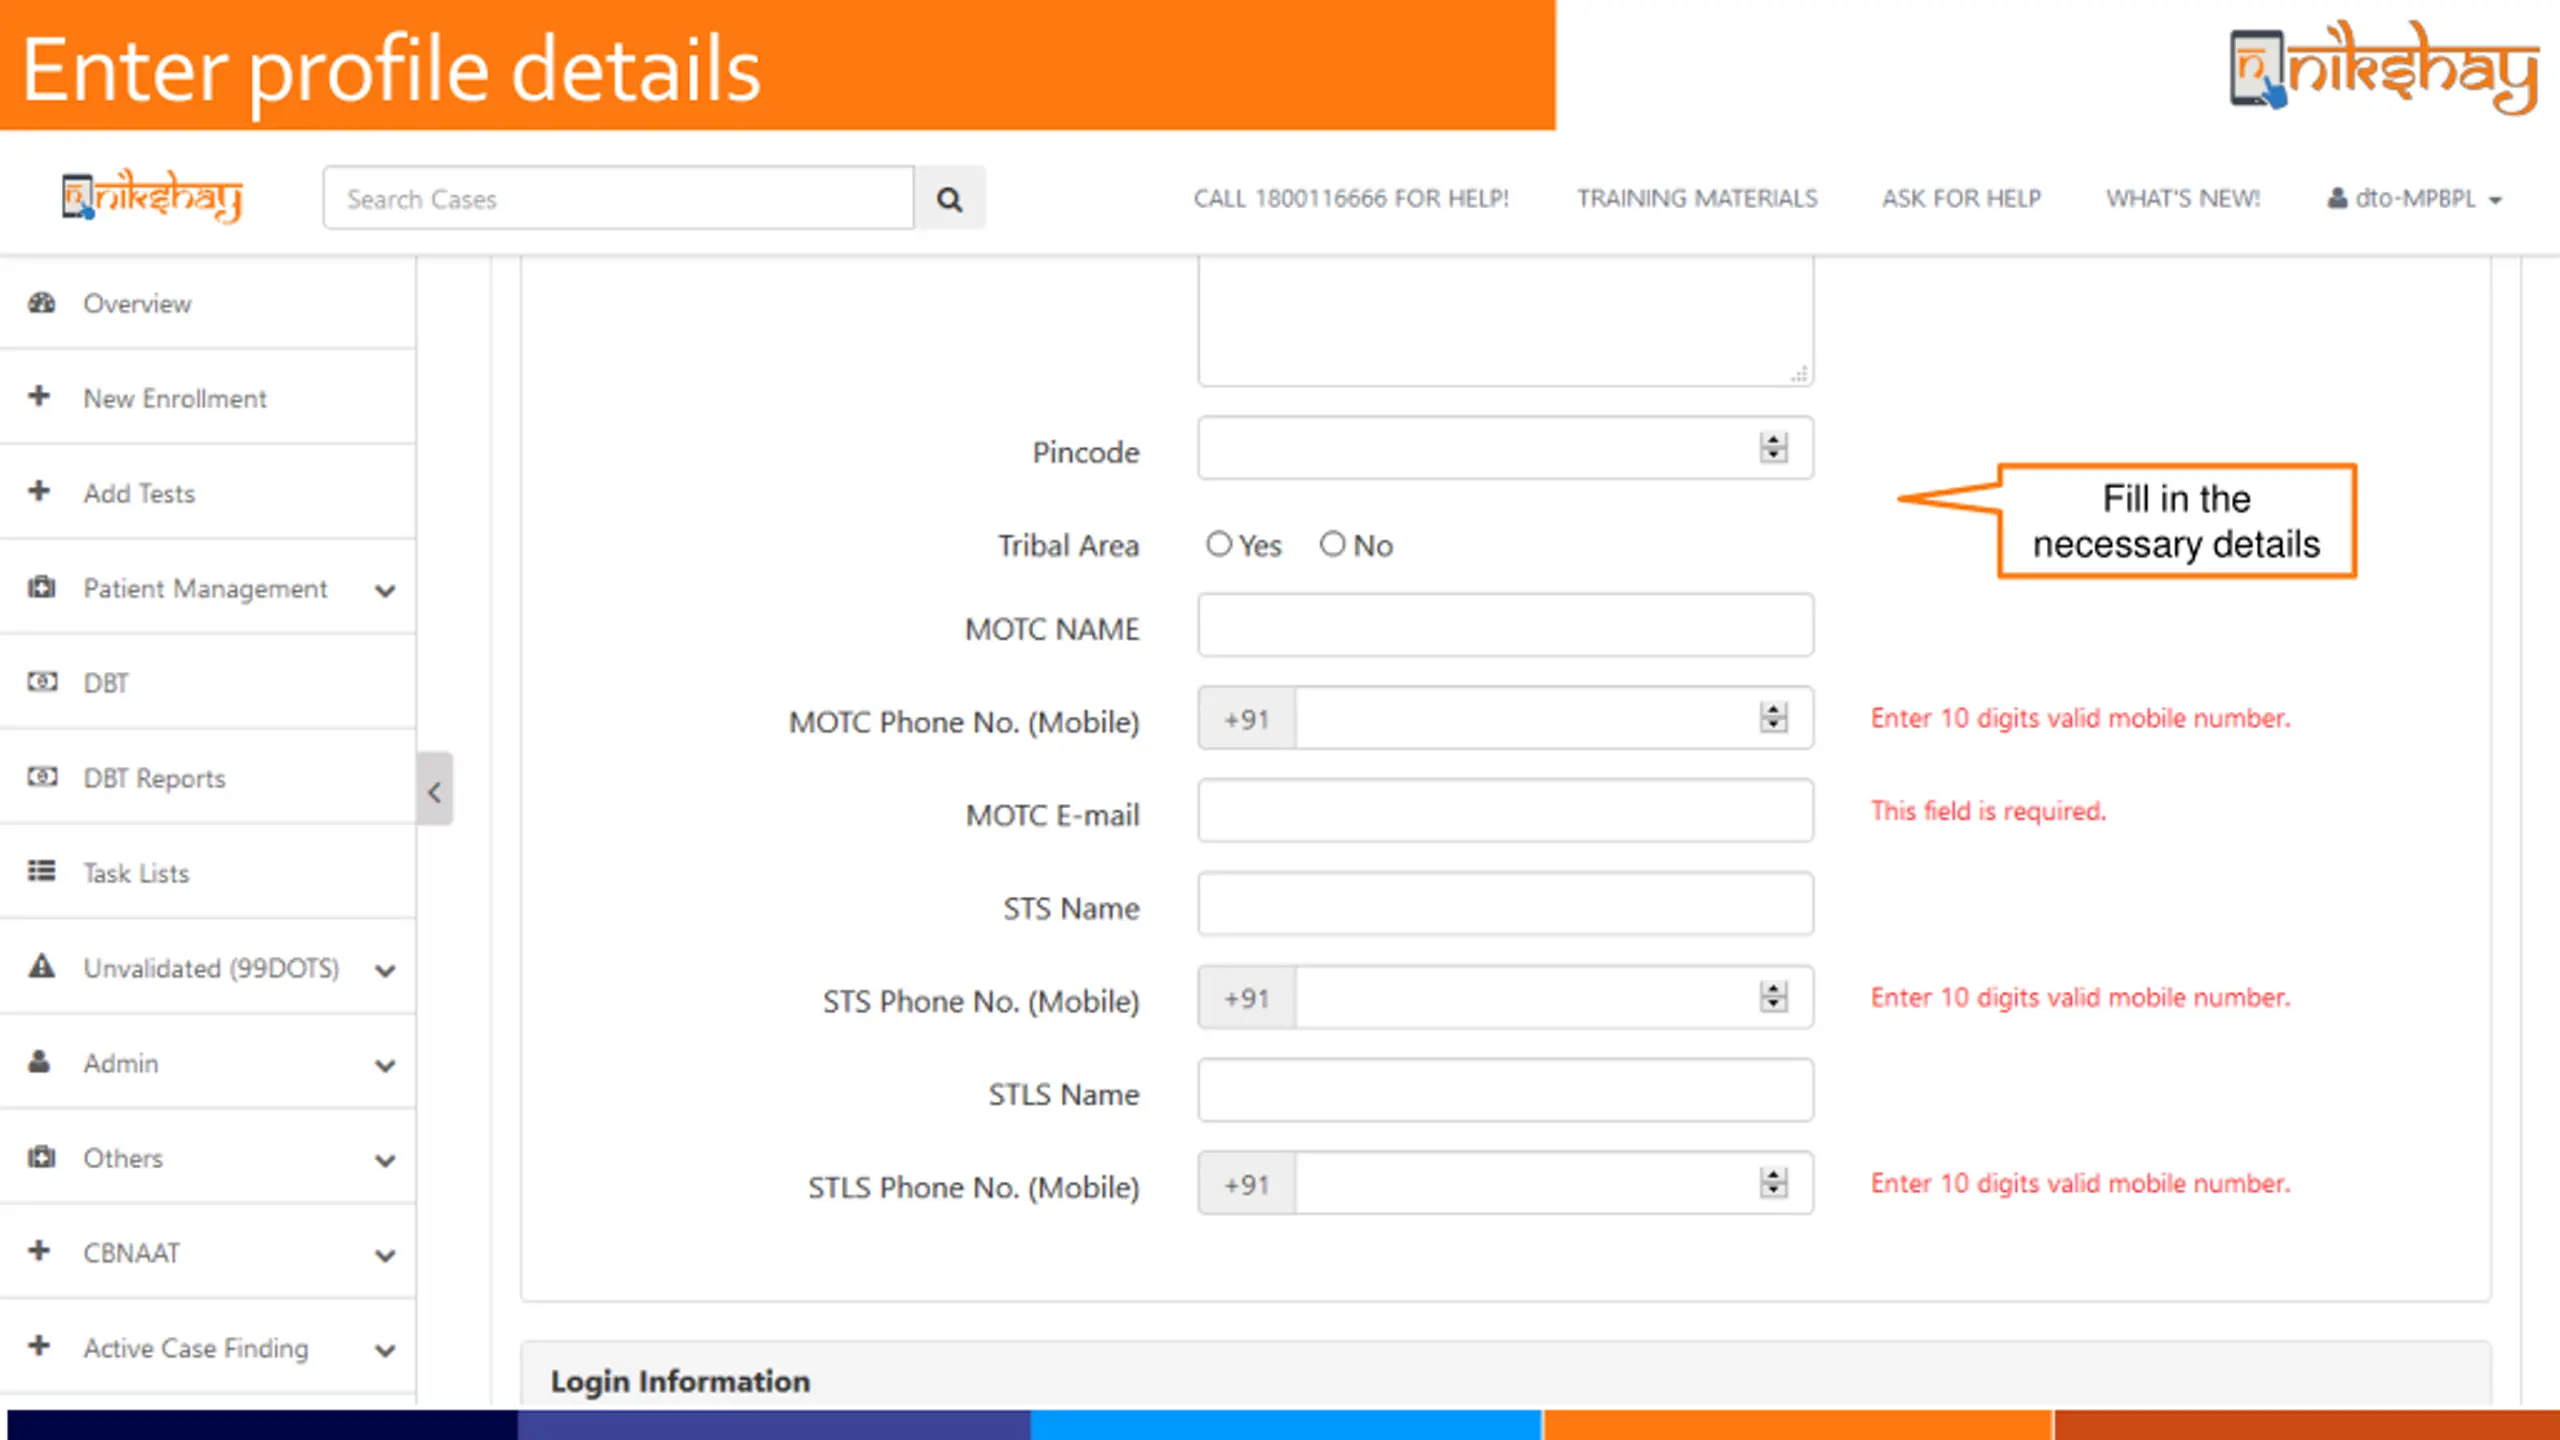The height and width of the screenshot is (1440, 2560).
Task: Open the dto-MPBPL user dropdown caret
Action: (2495, 201)
